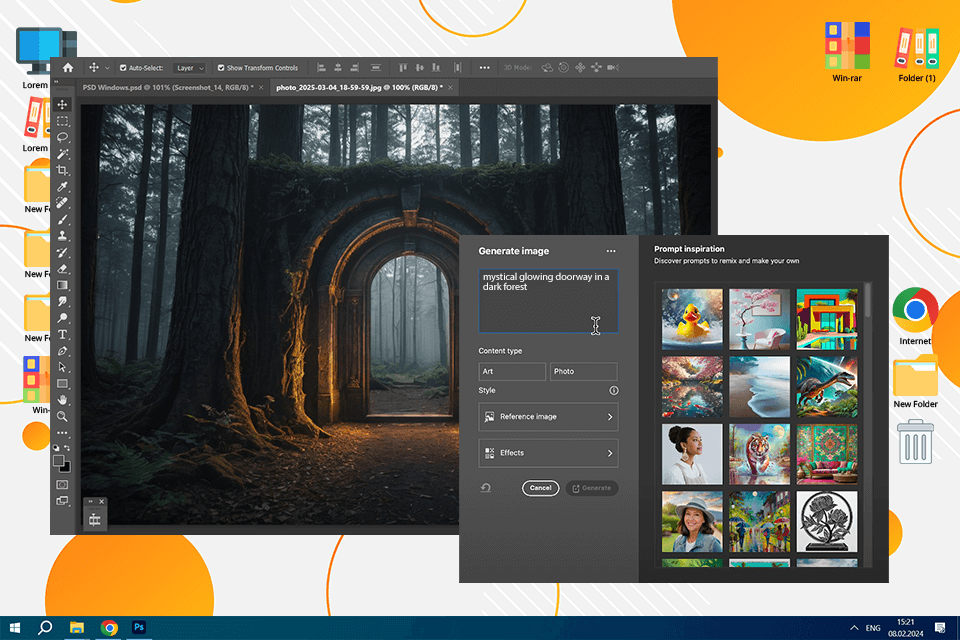Open Generate image more options menu
This screenshot has width=960, height=640.
[611, 251]
